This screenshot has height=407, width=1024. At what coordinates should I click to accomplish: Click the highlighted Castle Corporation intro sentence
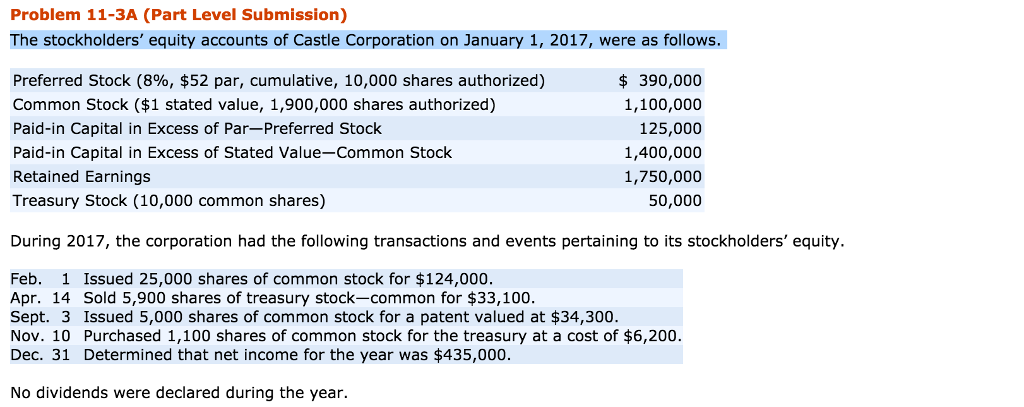(x=365, y=41)
